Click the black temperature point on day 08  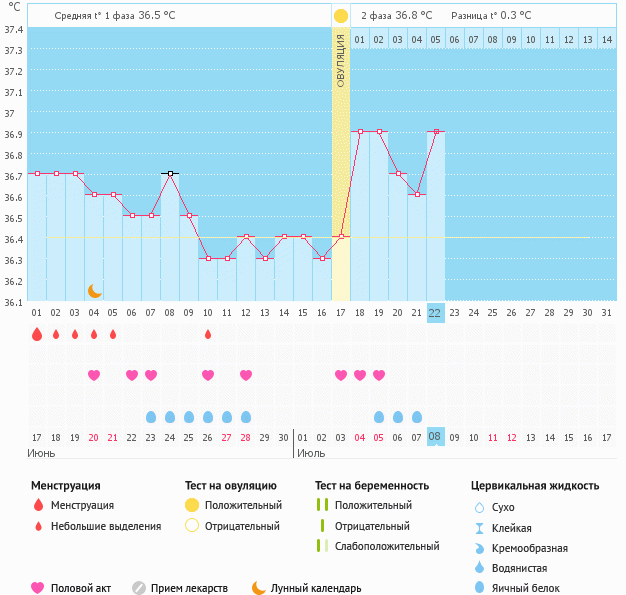click(x=170, y=174)
